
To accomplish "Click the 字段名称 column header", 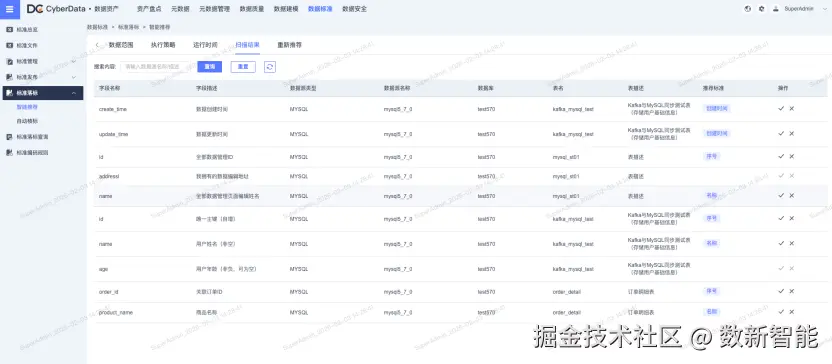I will 109,88.
